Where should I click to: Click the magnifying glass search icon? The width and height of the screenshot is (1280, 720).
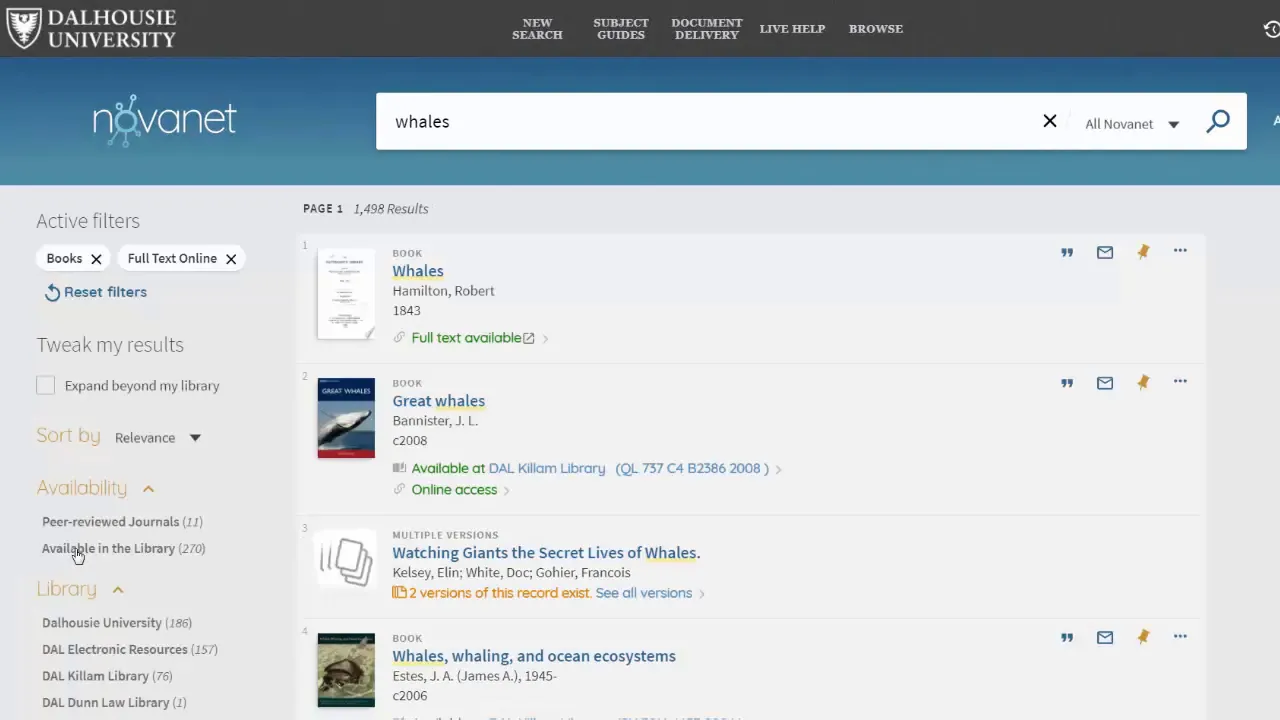point(1218,122)
